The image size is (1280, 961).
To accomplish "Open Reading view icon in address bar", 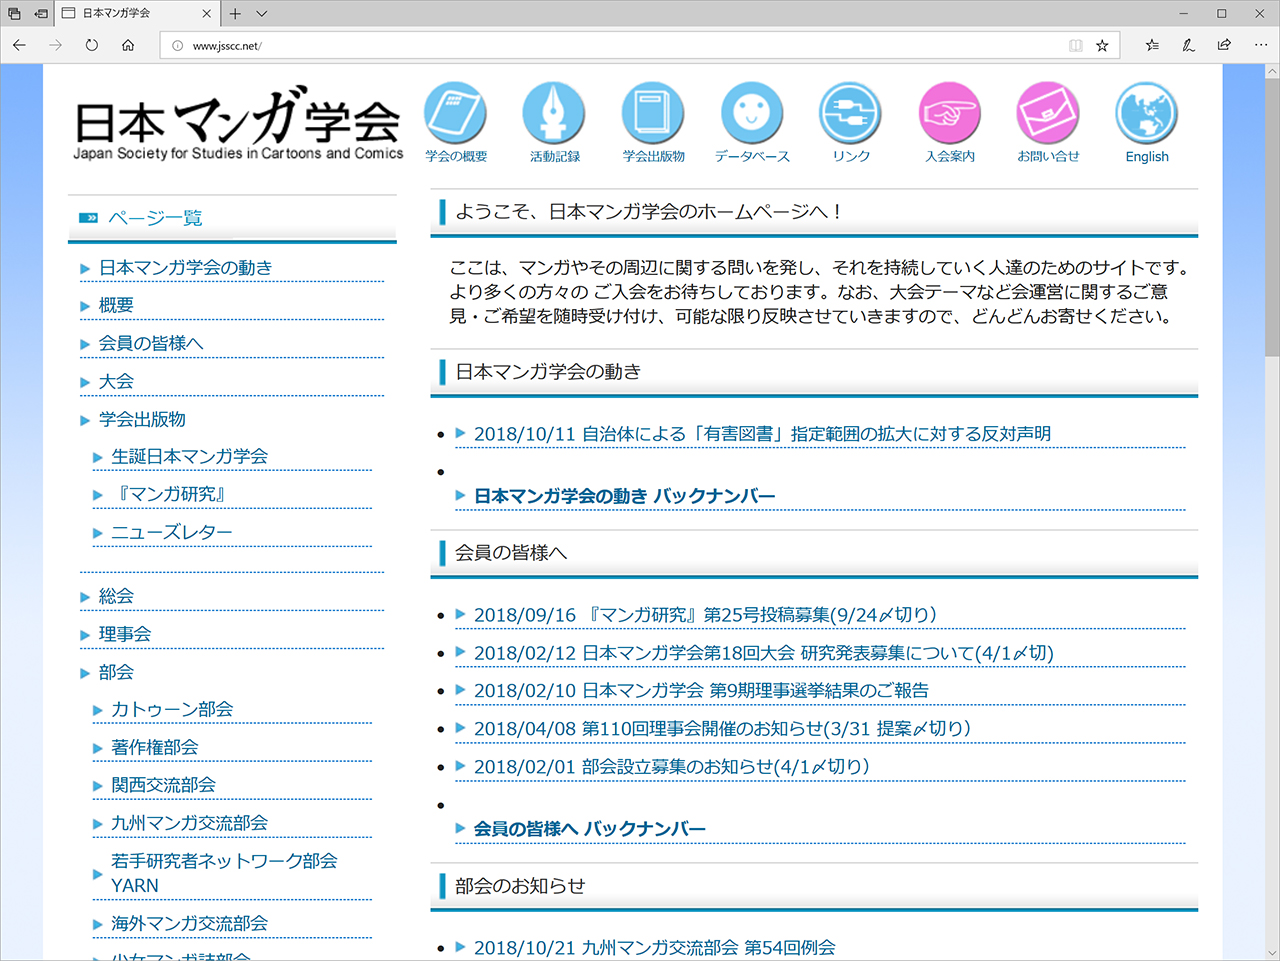I will (x=1075, y=45).
